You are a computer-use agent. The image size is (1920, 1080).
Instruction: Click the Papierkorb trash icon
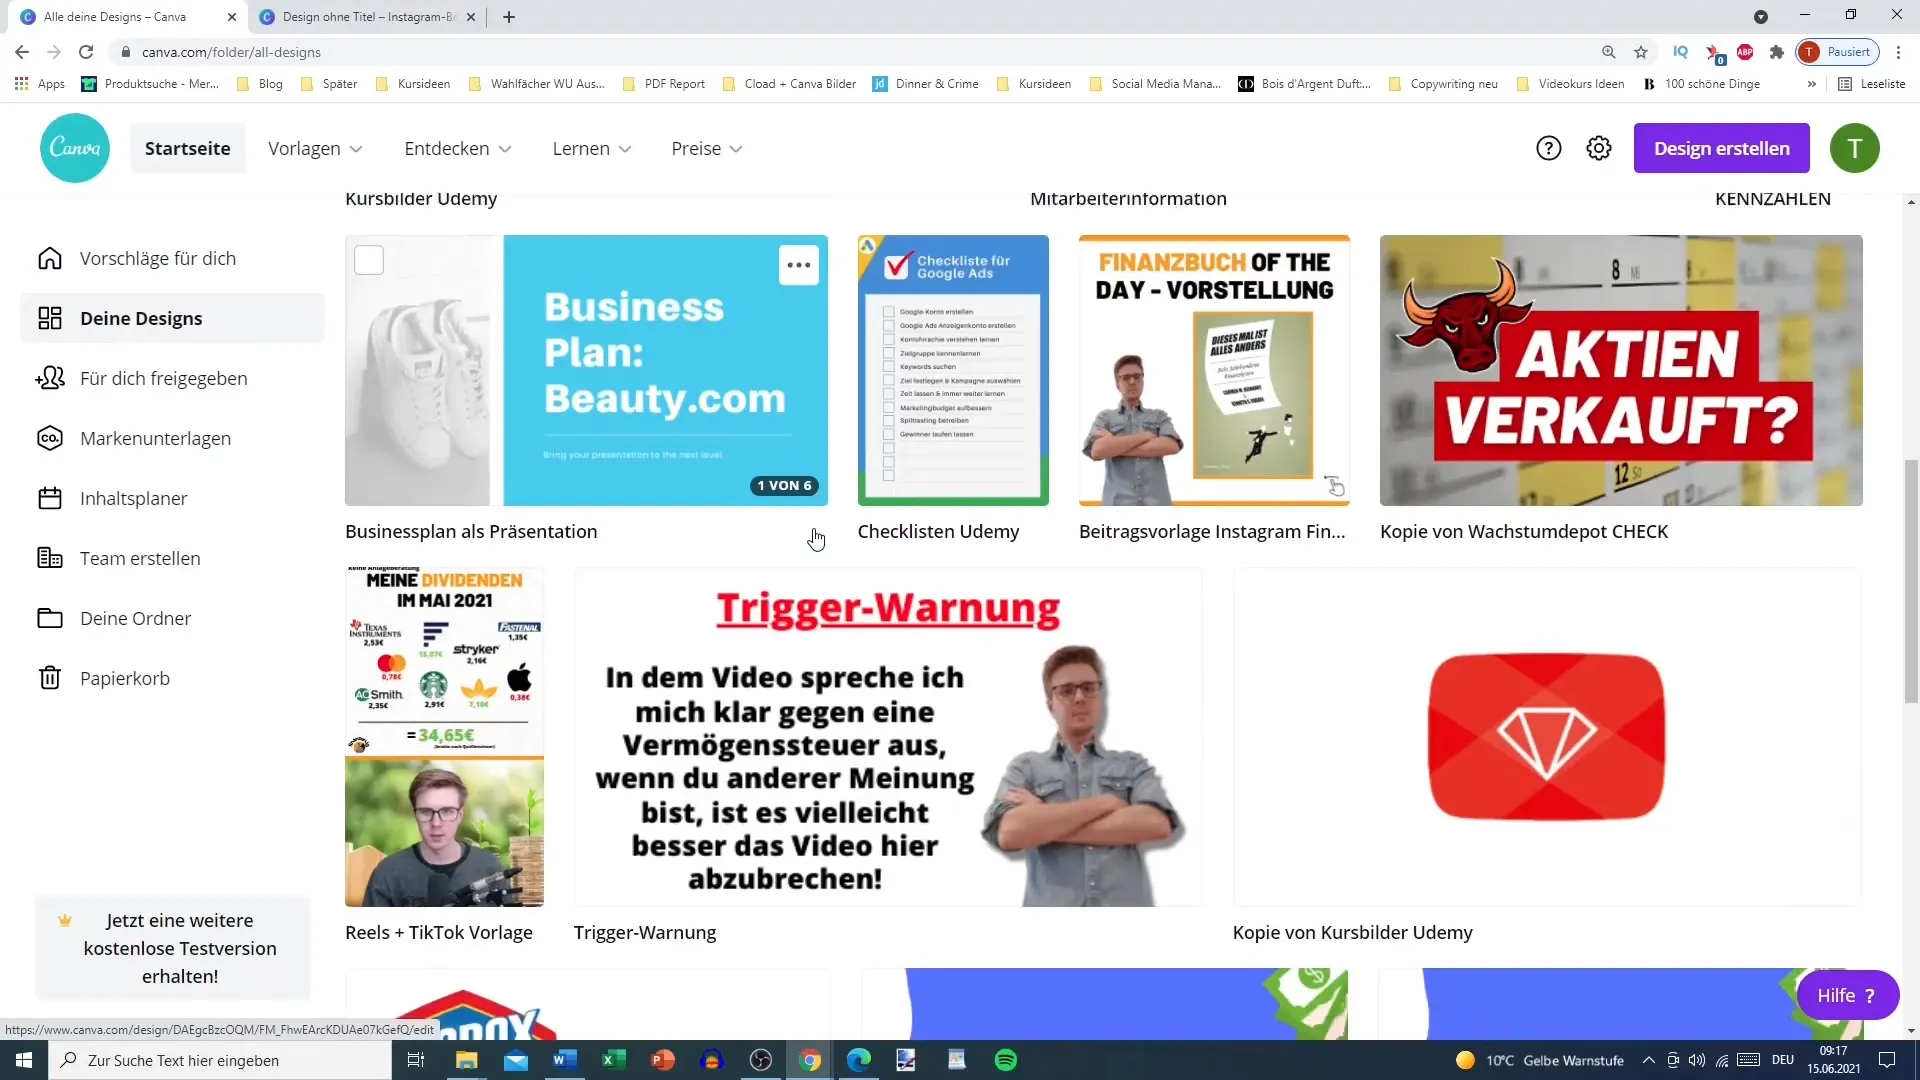point(50,678)
